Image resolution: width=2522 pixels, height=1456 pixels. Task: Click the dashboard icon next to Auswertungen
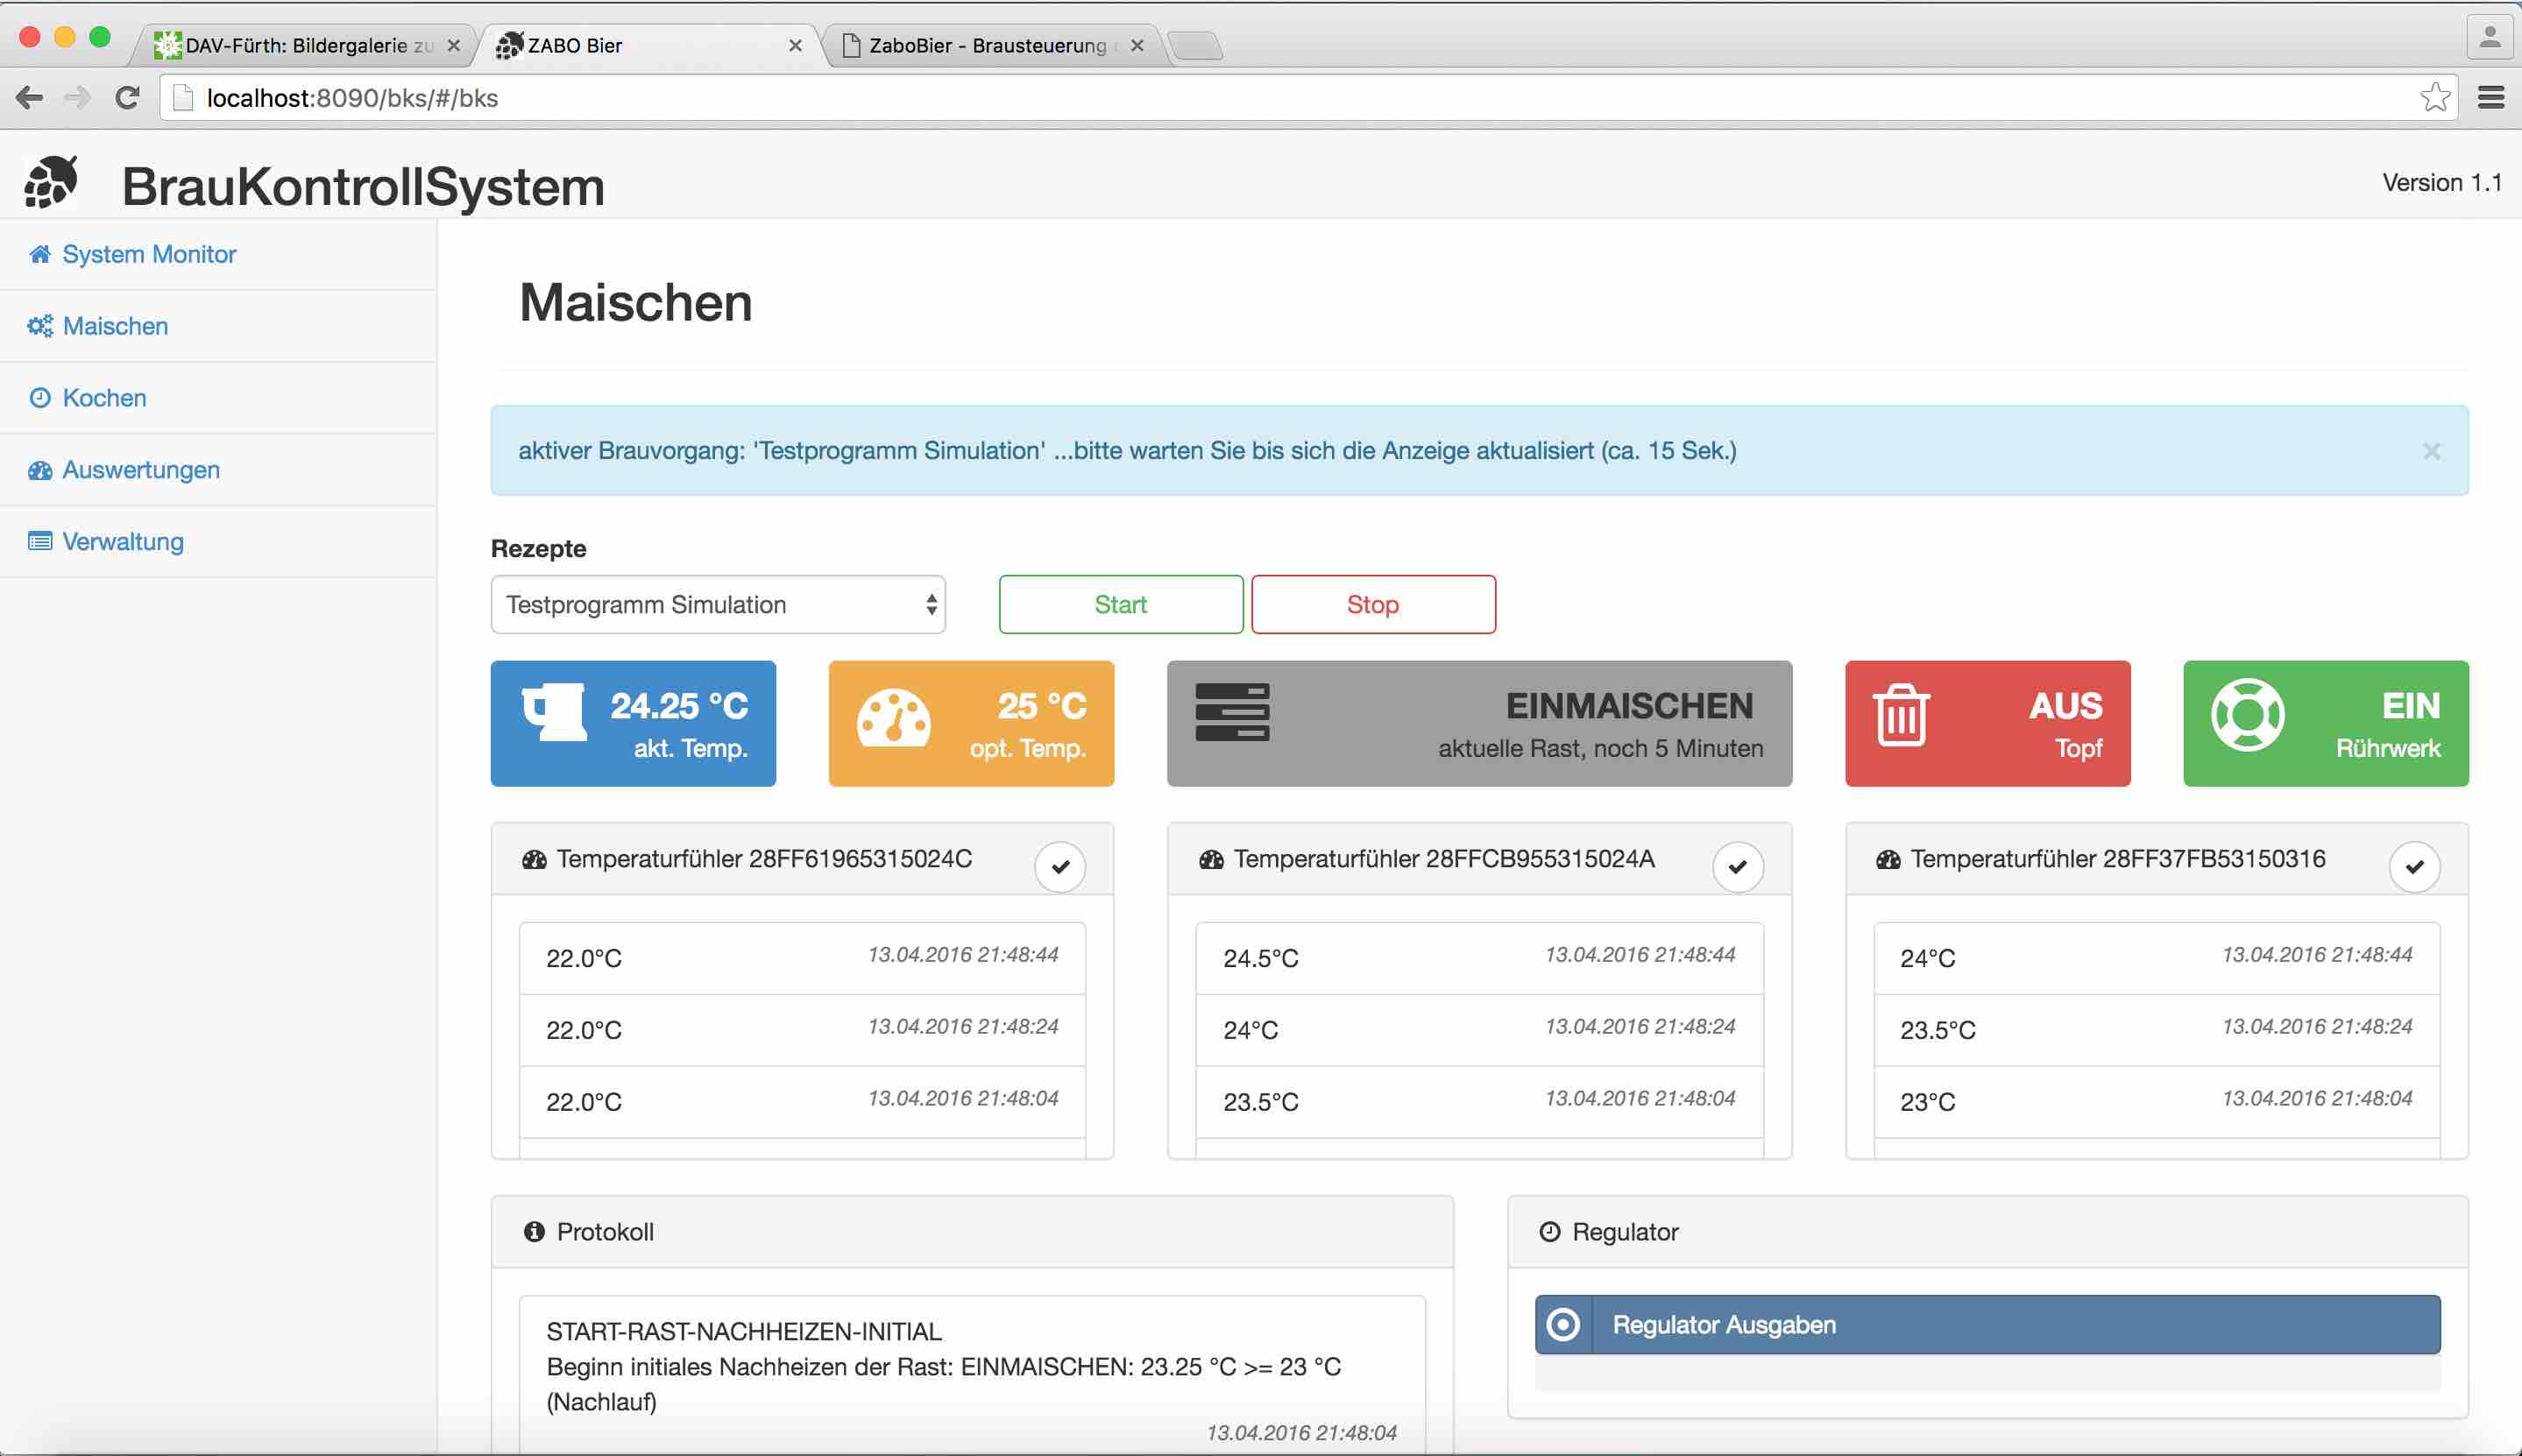(40, 470)
